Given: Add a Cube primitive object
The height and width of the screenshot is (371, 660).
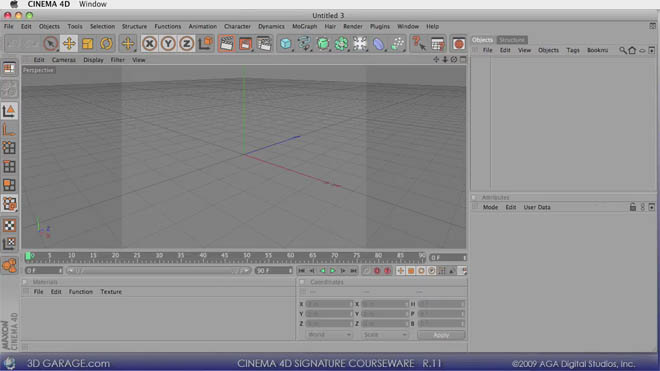Looking at the screenshot, I should pyautogui.click(x=285, y=43).
